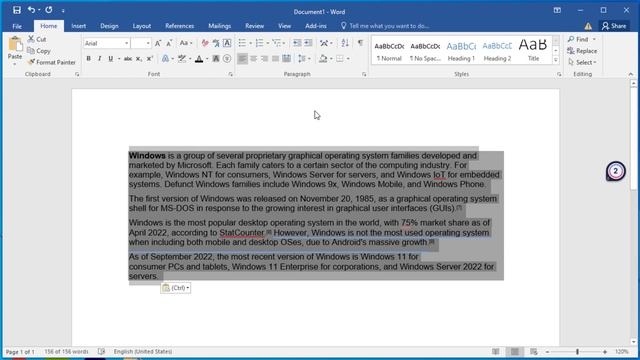Image resolution: width=640 pixels, height=360 pixels.
Task: Open the Font dialog box launcher
Action: tap(231, 74)
